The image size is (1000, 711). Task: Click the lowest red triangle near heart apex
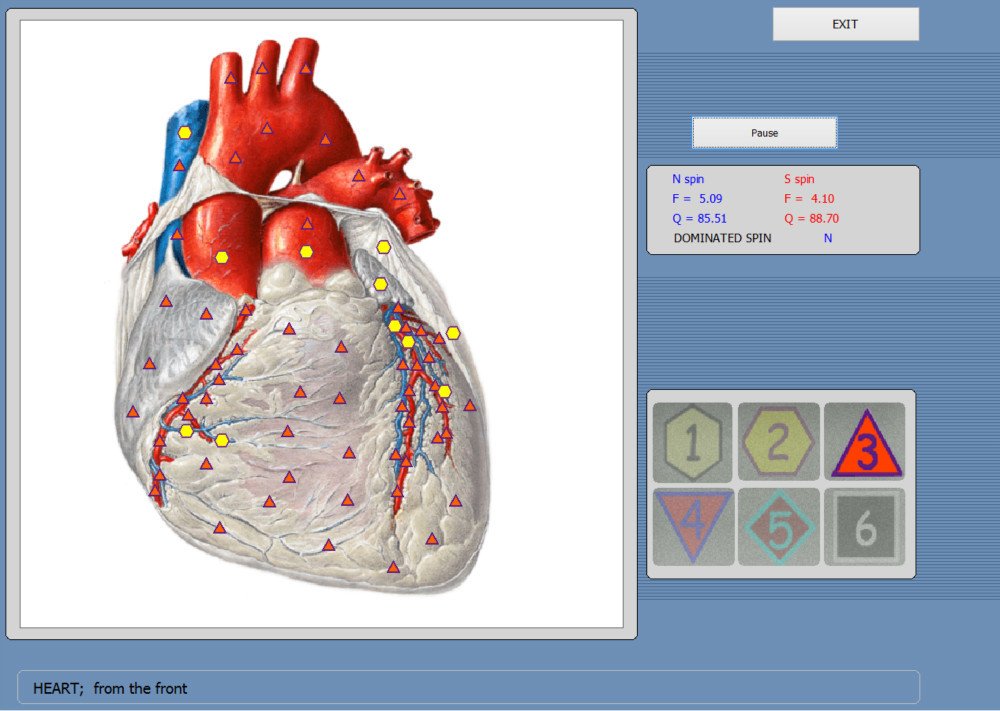[393, 567]
